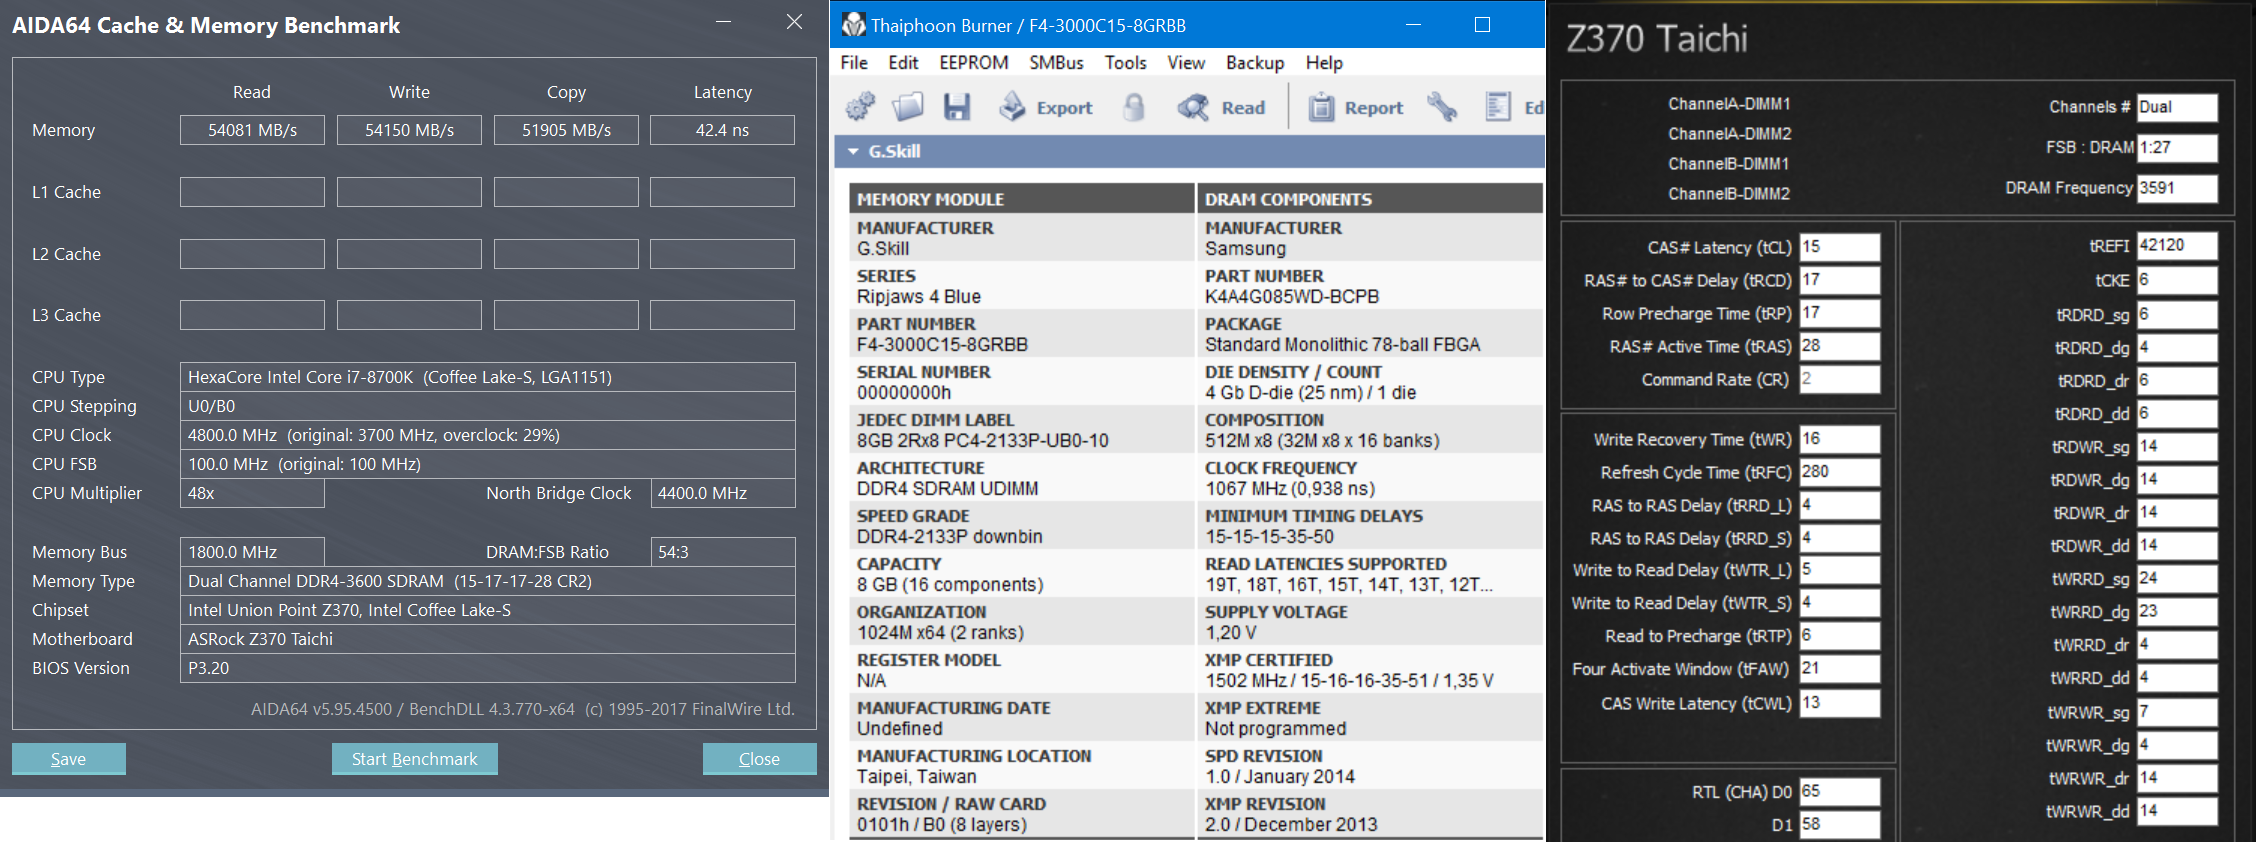Click the empty L3 Cache Latency box
This screenshot has height=842, width=2256.
pos(722,315)
